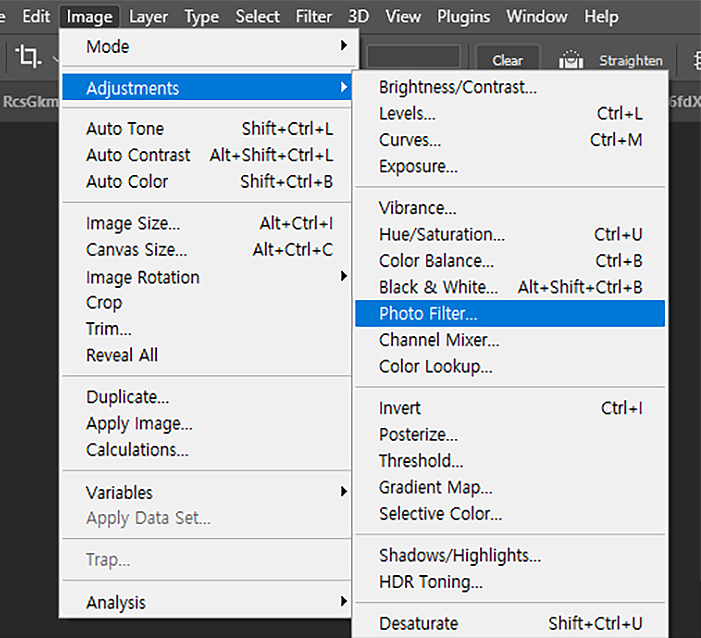The image size is (701, 638).
Task: Open the Window menu
Action: click(537, 17)
